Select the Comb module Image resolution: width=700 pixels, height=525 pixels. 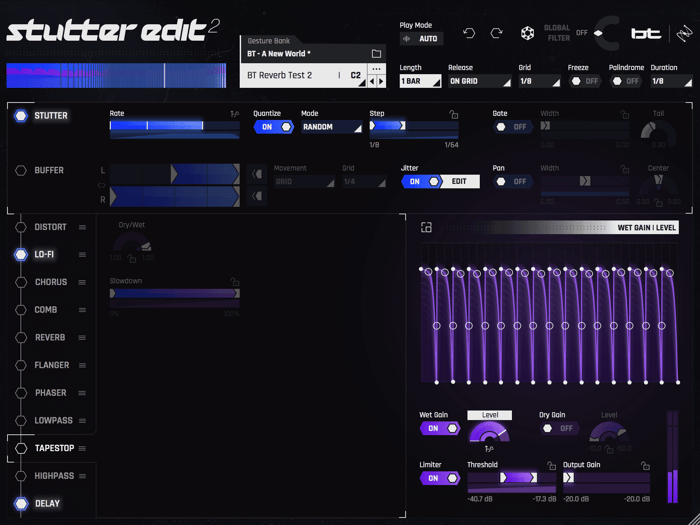coord(46,310)
